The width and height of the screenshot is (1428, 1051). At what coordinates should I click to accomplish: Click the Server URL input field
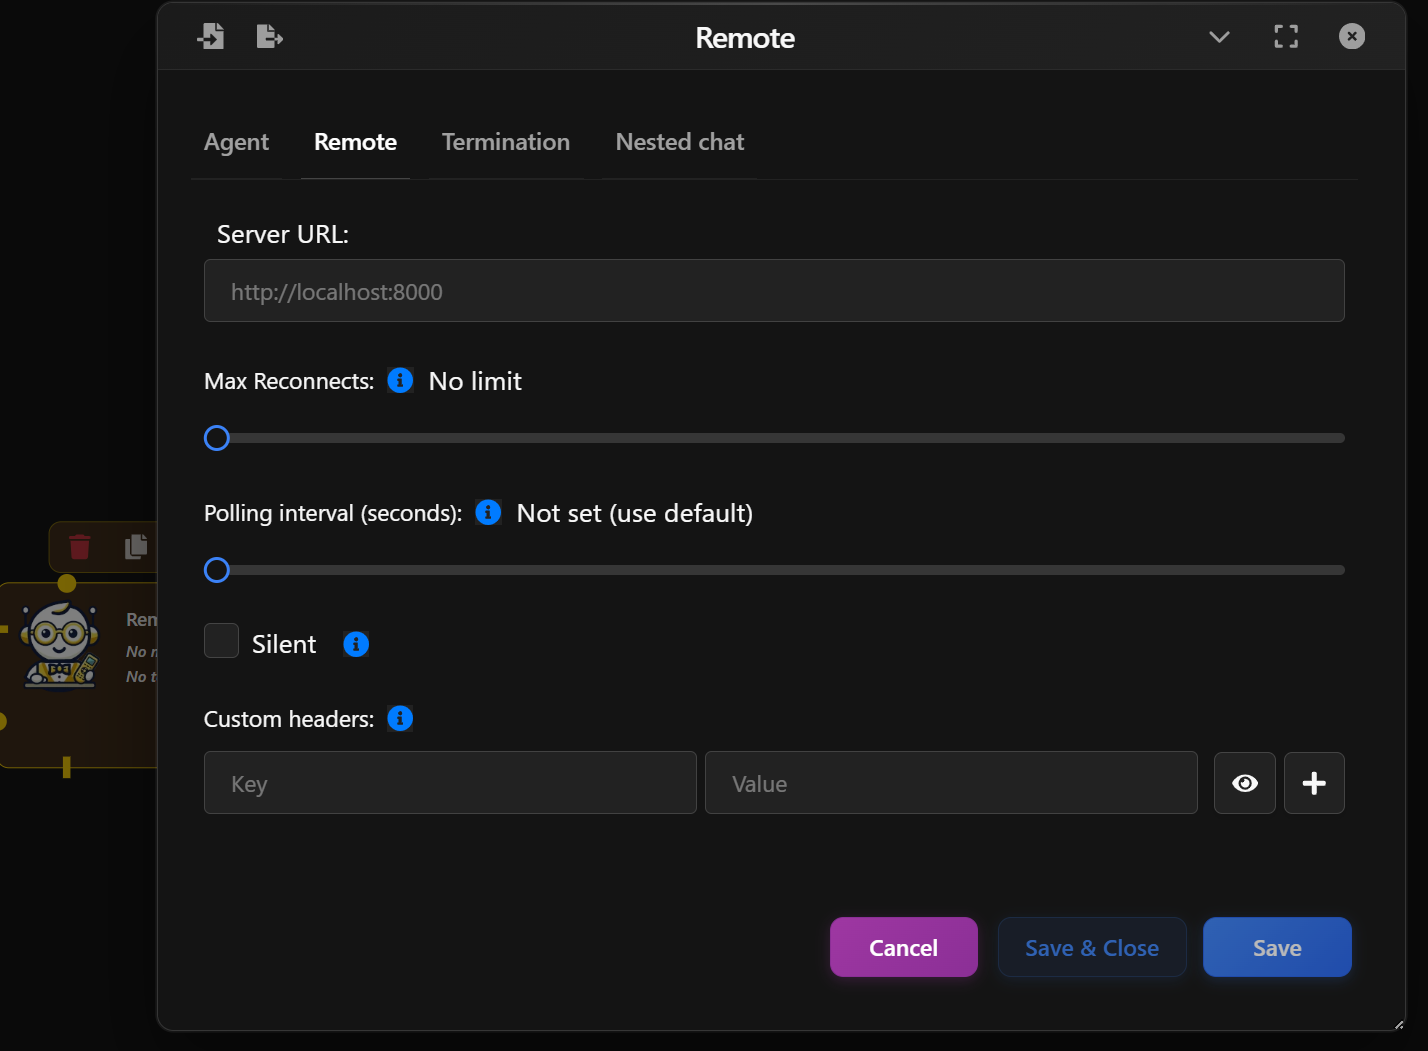coord(774,291)
